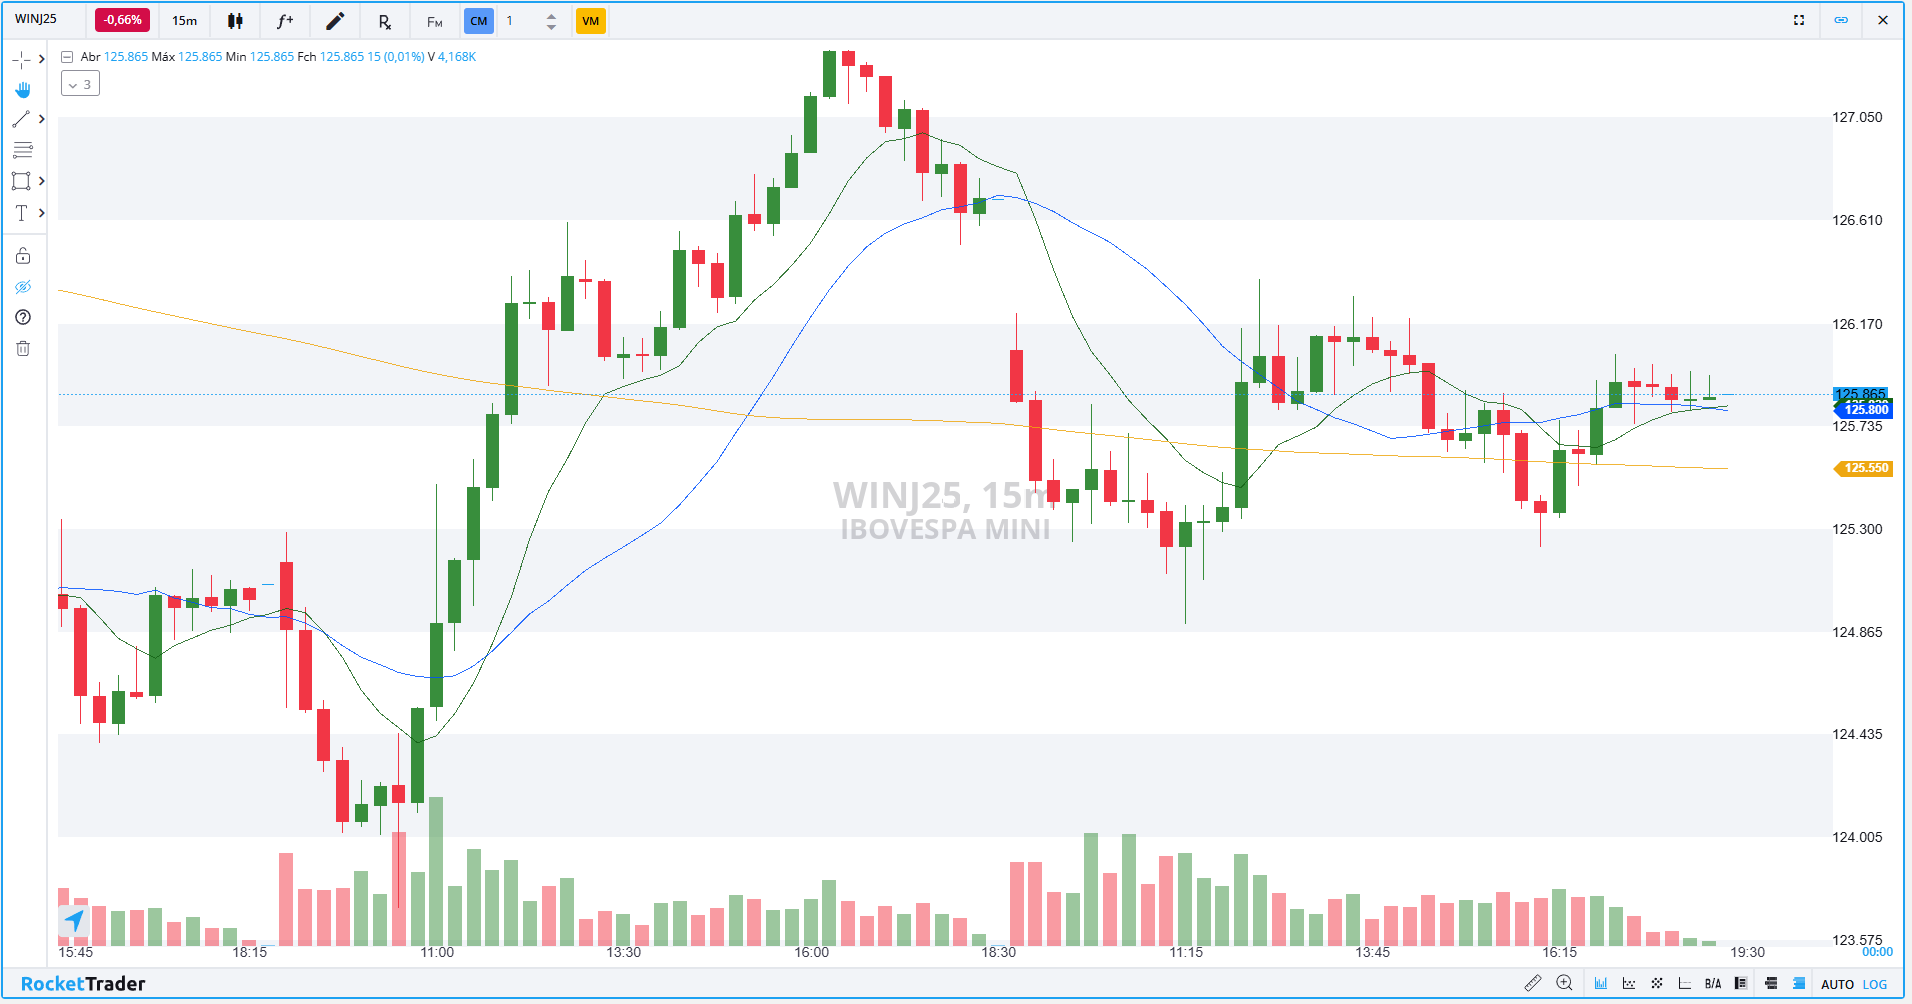Select the ruler measurement tool

pyautogui.click(x=1533, y=983)
